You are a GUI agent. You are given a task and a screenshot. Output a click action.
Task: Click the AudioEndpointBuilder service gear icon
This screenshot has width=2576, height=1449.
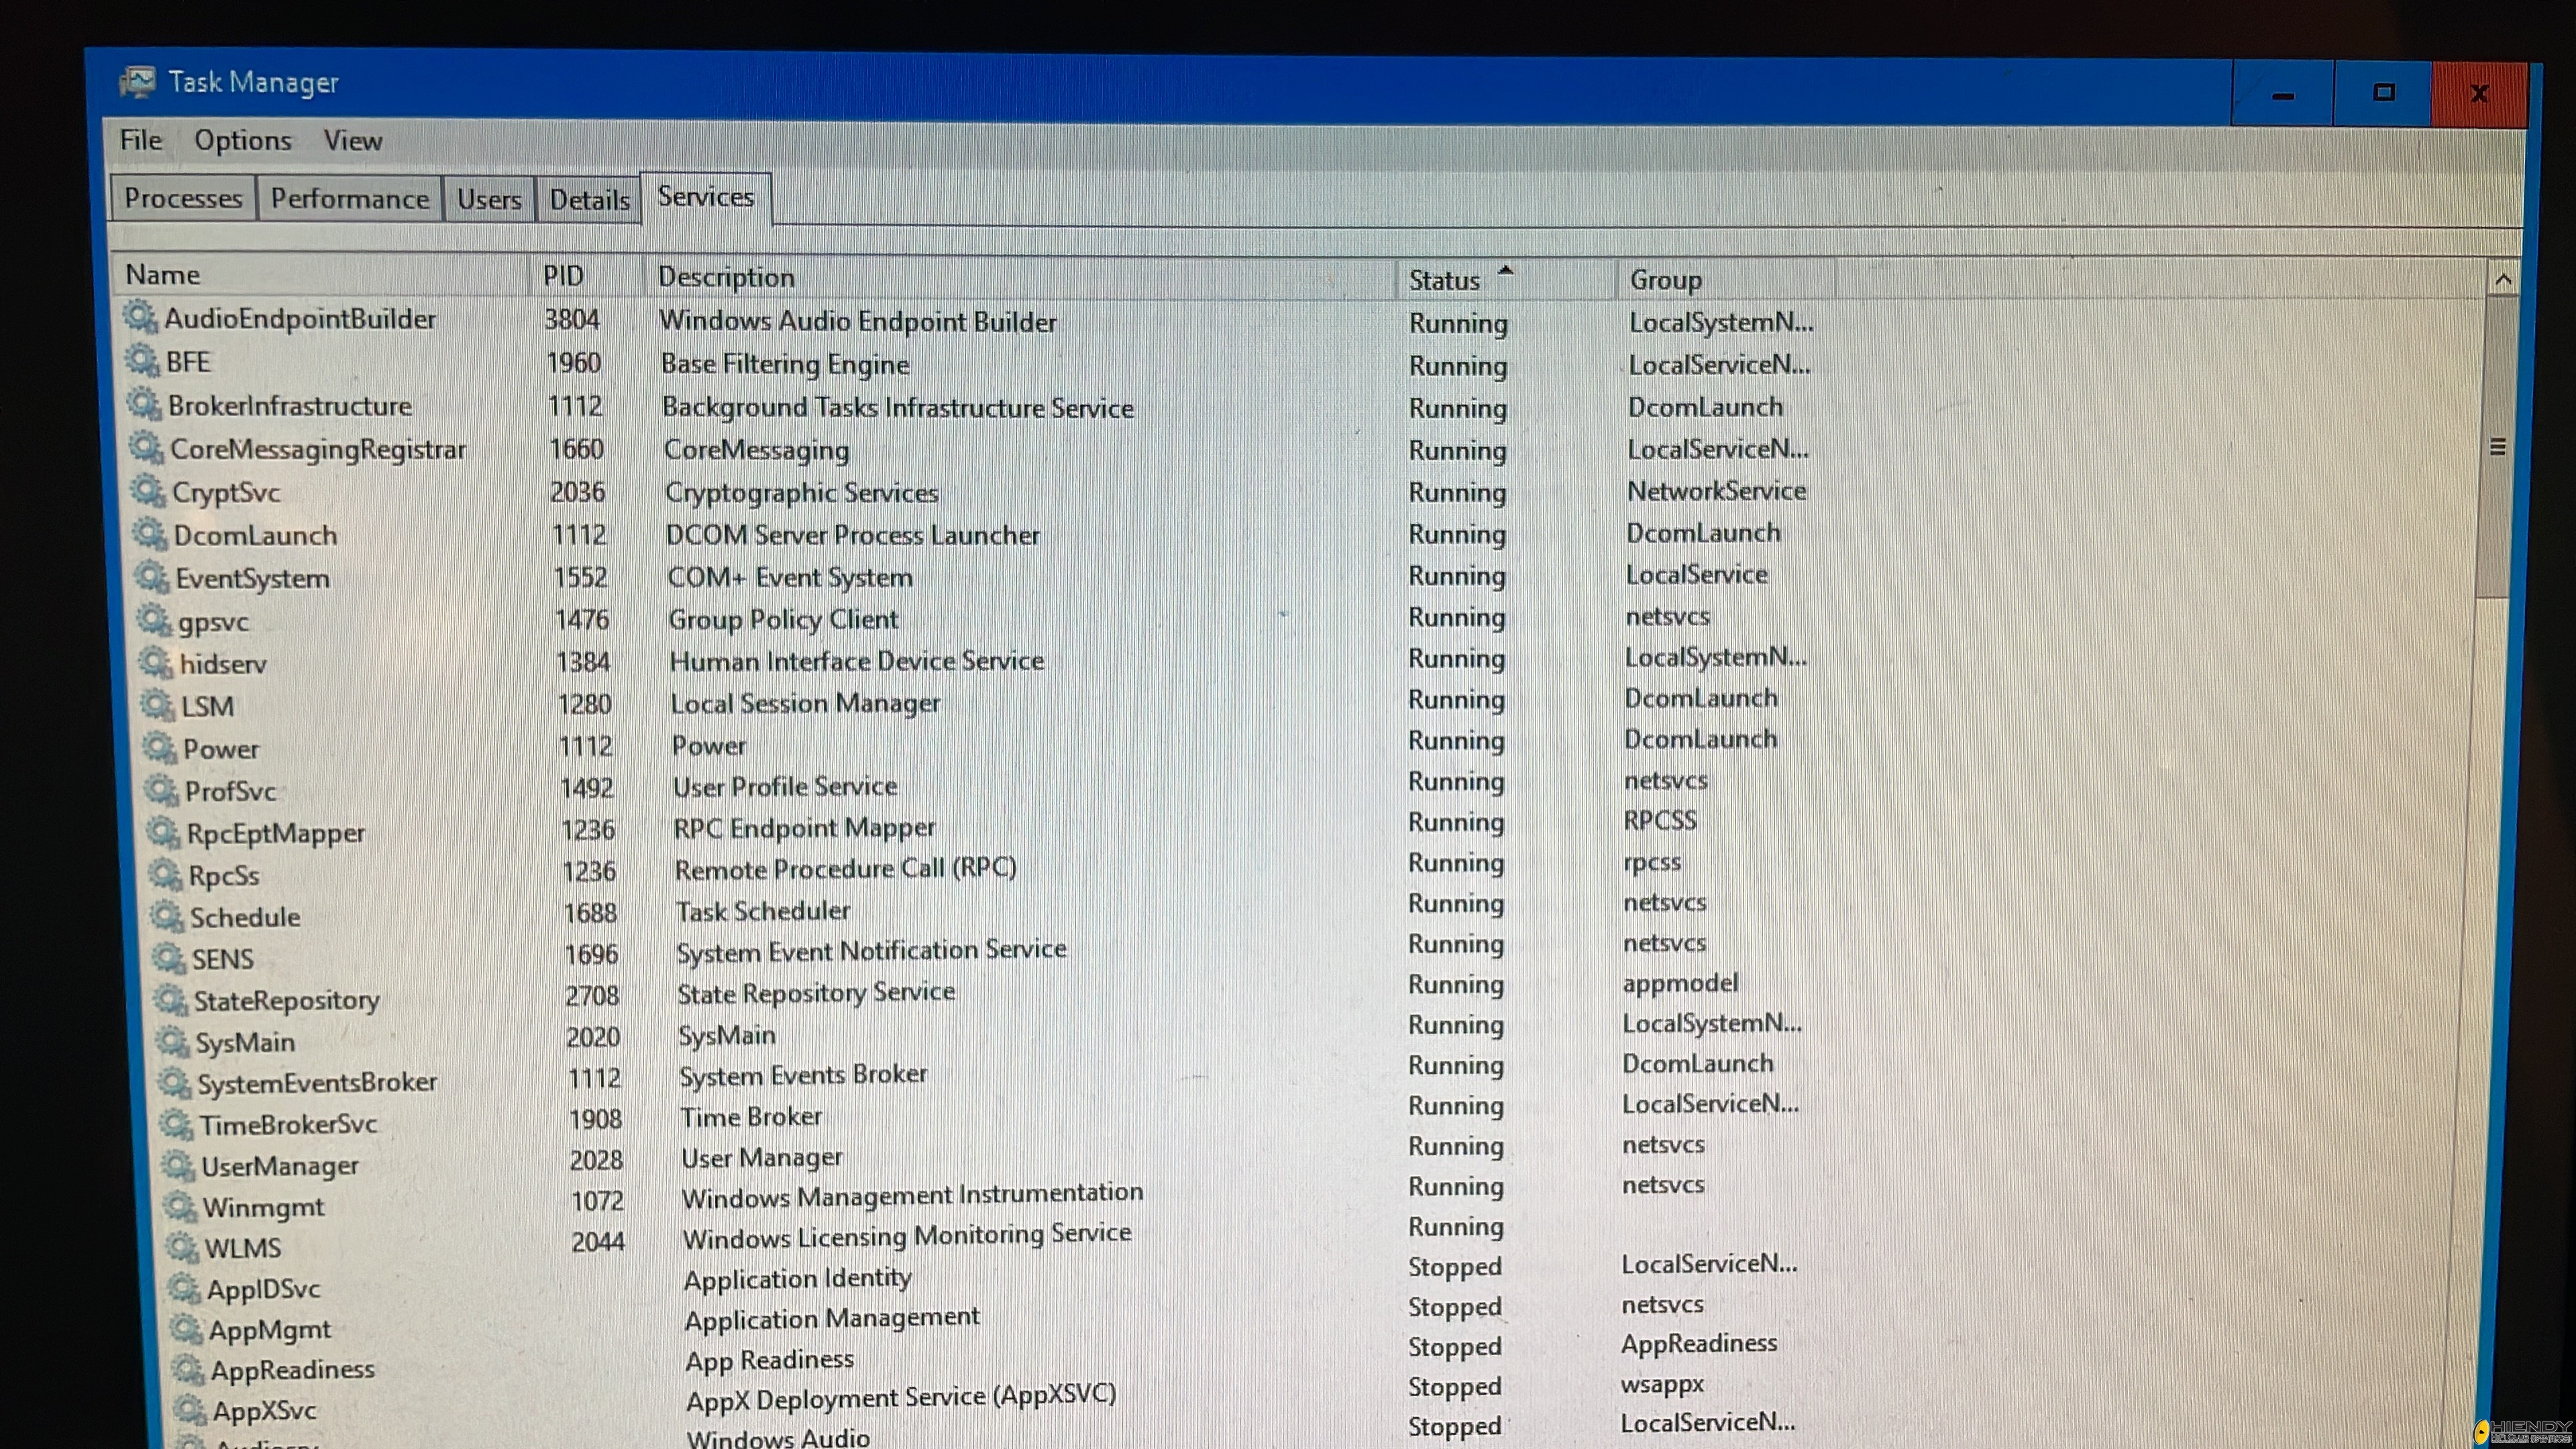click(139, 317)
